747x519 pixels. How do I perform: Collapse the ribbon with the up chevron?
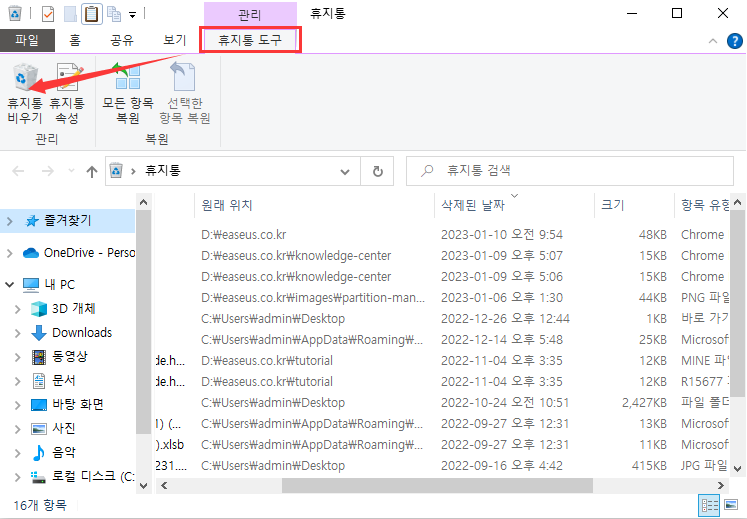coord(713,41)
